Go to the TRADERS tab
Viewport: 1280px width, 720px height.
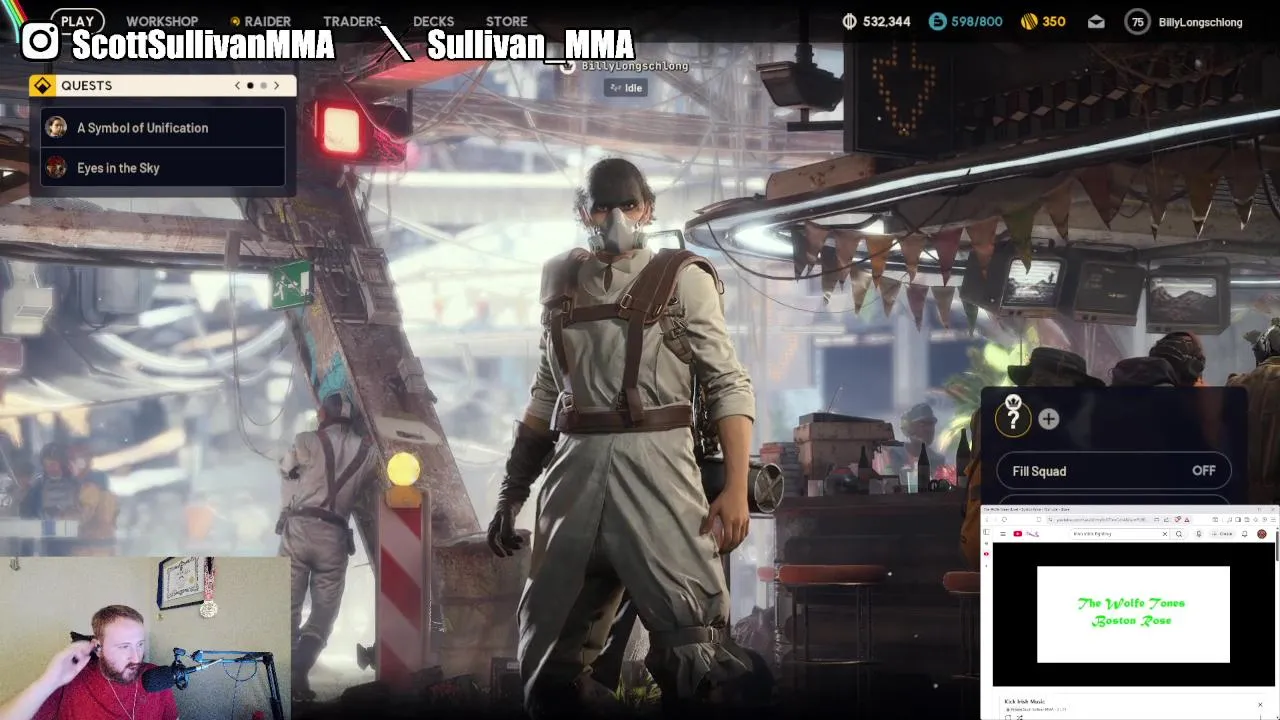tap(352, 21)
